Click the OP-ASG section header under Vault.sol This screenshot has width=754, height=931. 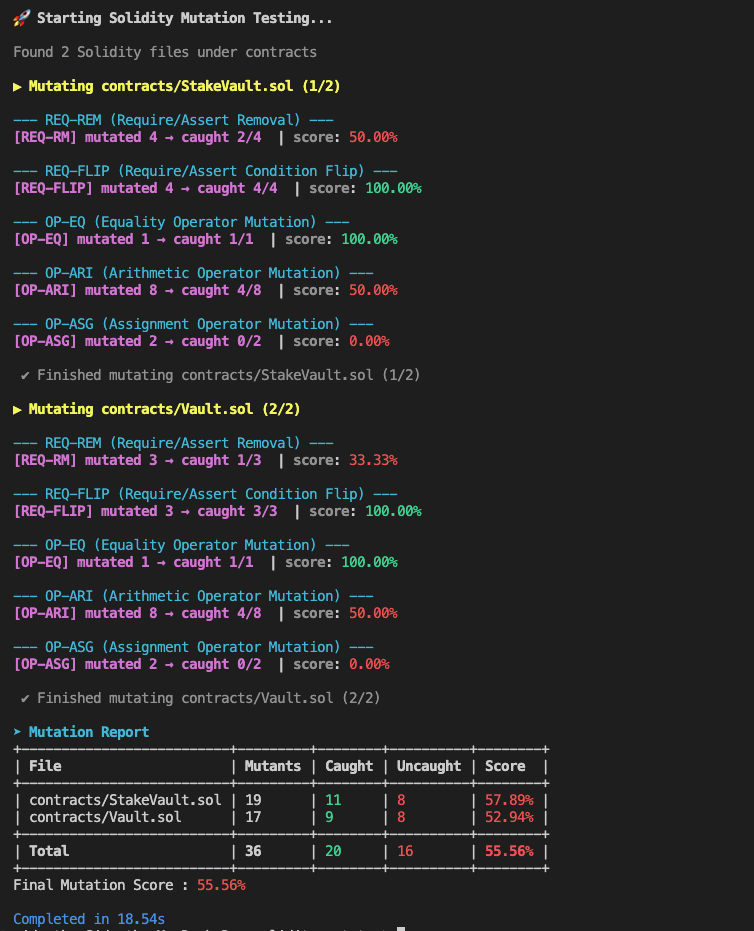point(193,648)
